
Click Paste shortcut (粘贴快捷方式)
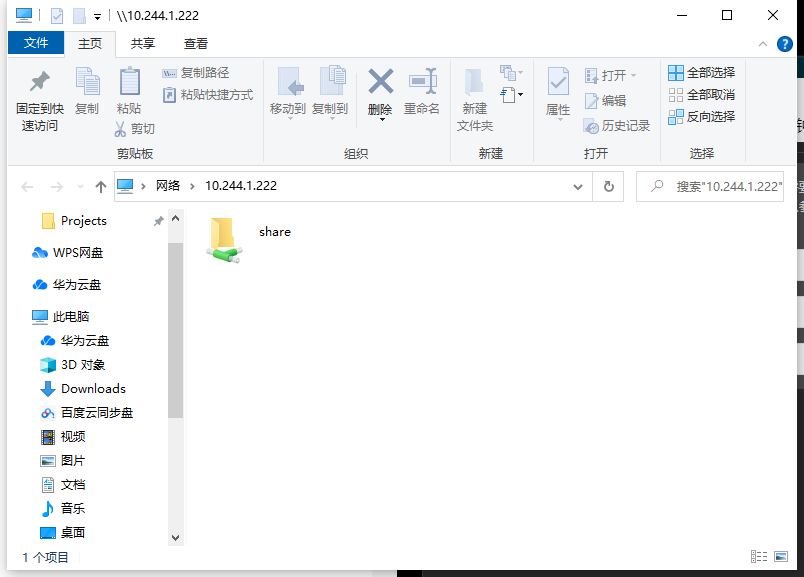tap(207, 95)
